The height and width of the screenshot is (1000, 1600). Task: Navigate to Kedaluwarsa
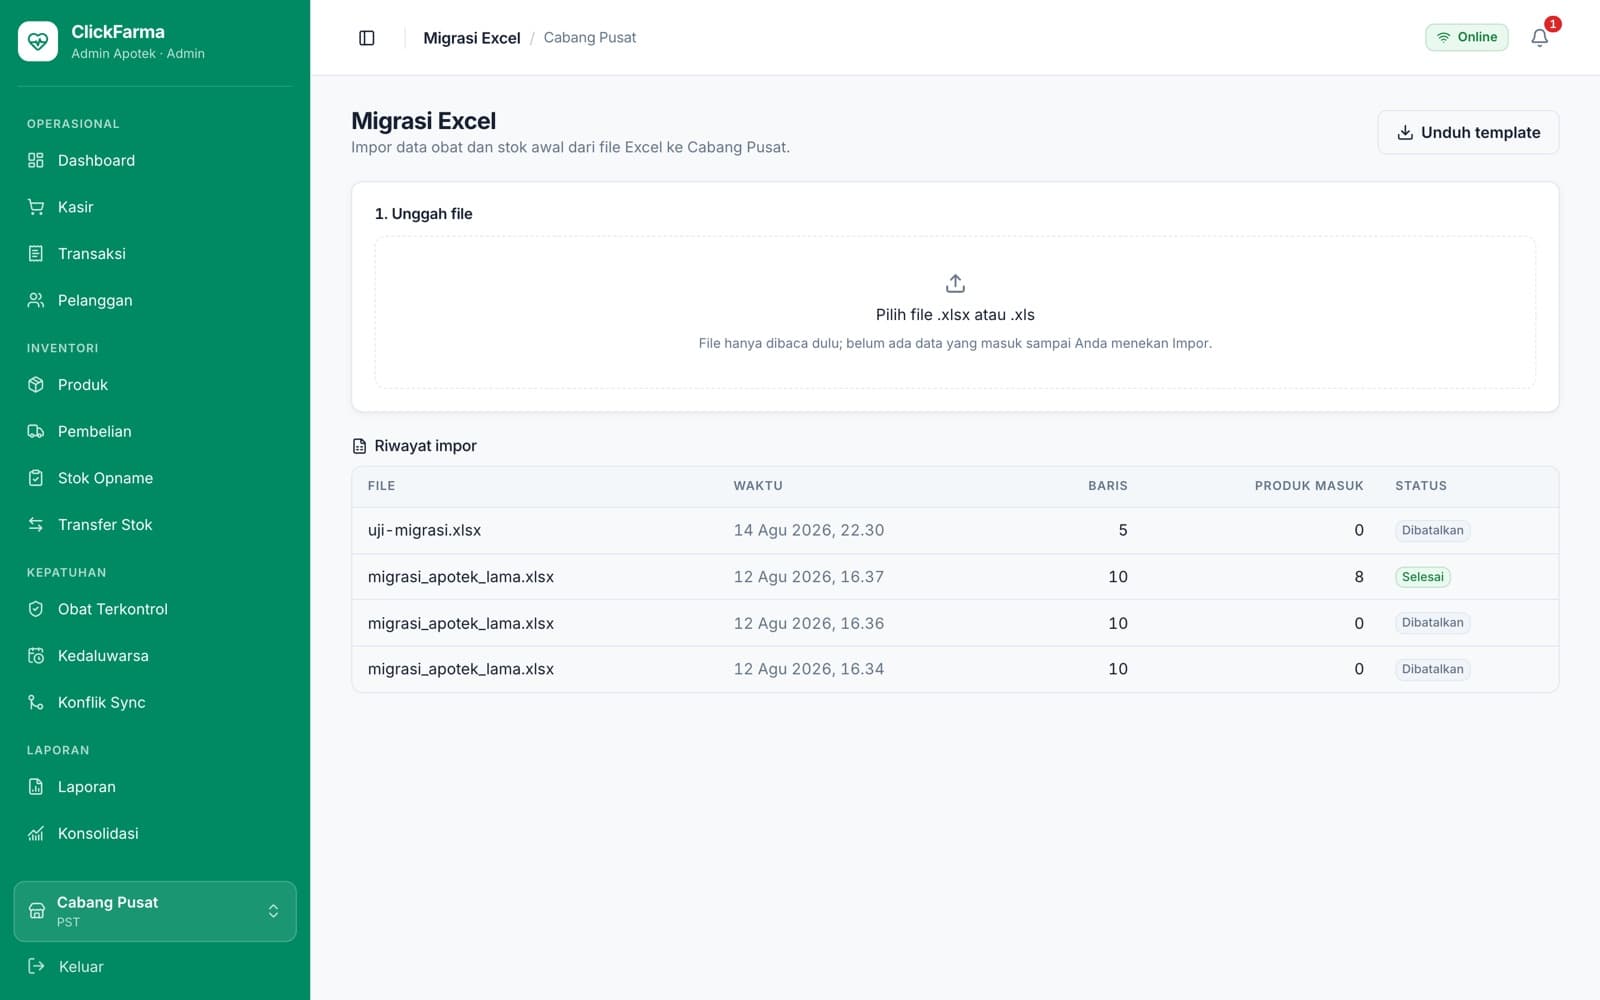click(x=155, y=656)
